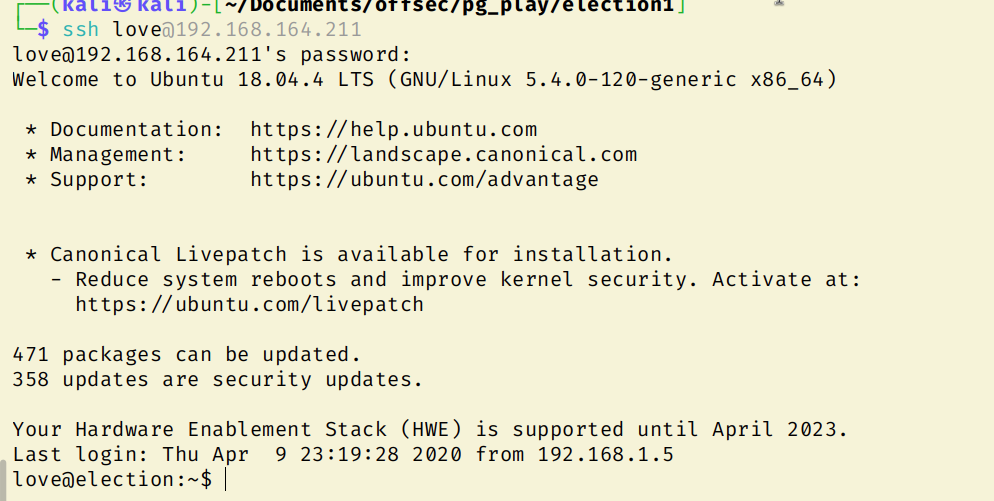Click the Management label
Image resolution: width=994 pixels, height=501 pixels.
pyautogui.click(x=118, y=154)
